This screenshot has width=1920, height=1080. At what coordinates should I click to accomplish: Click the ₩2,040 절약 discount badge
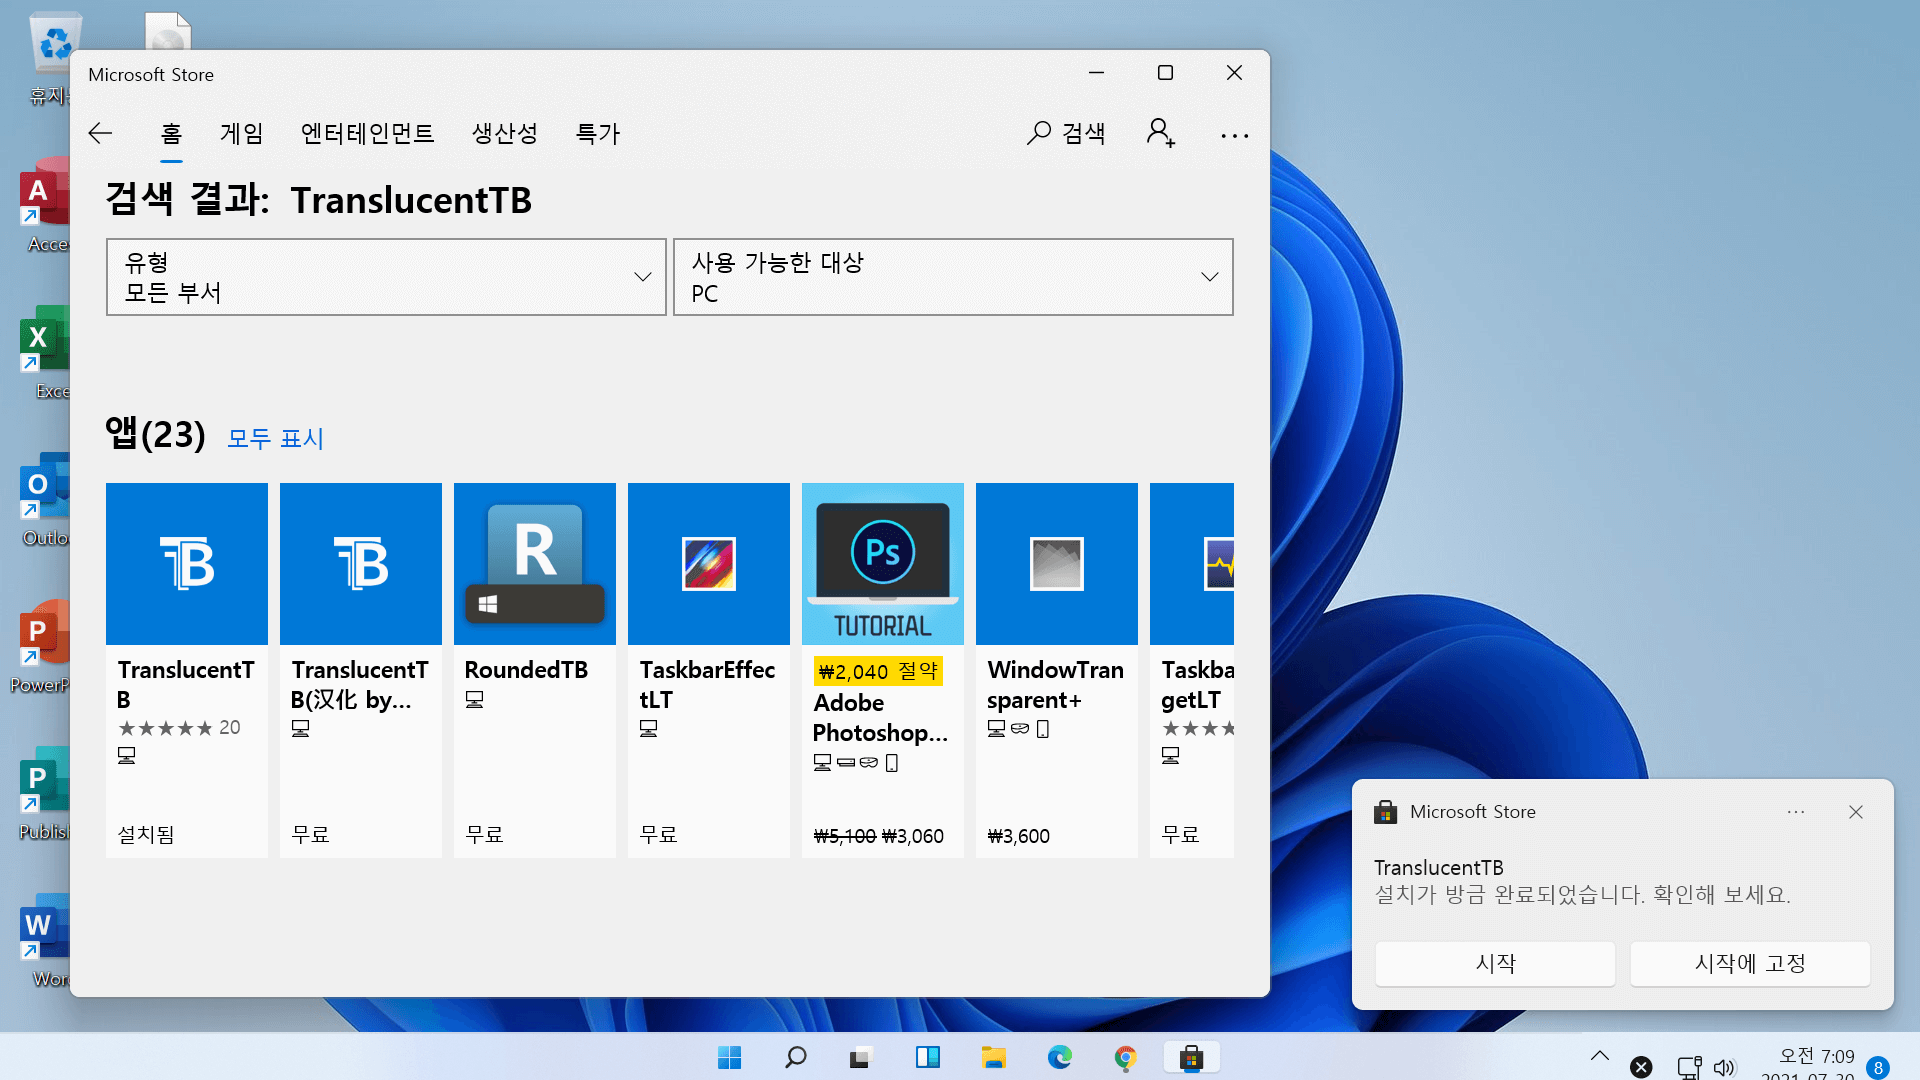(x=878, y=671)
